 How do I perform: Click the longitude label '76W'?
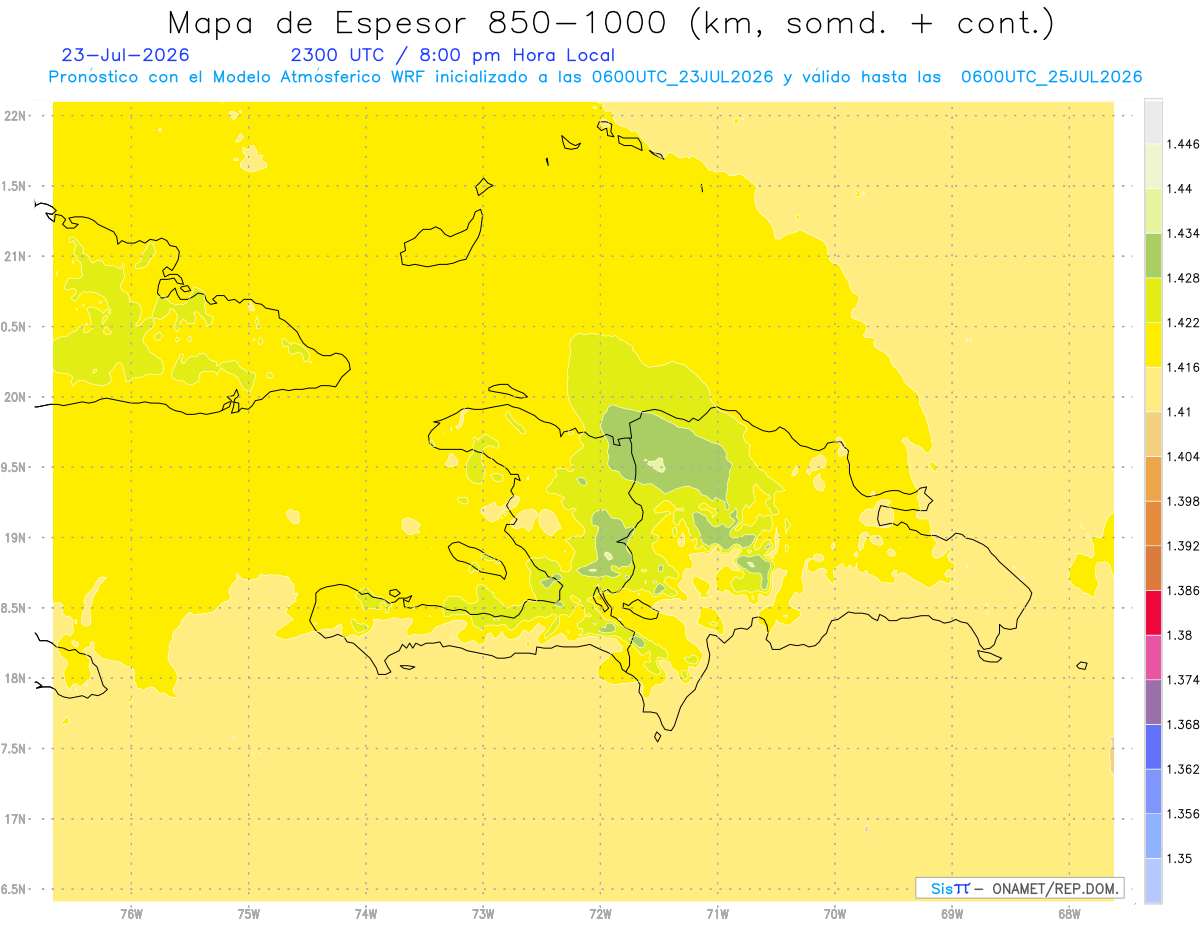click(131, 914)
